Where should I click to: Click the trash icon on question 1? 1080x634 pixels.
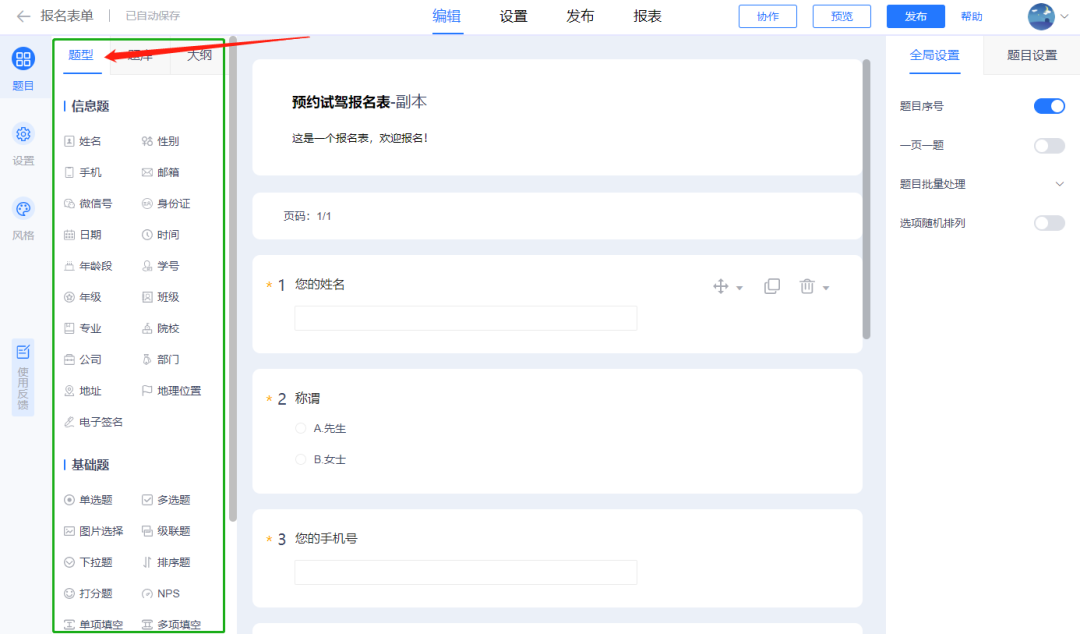(x=807, y=286)
